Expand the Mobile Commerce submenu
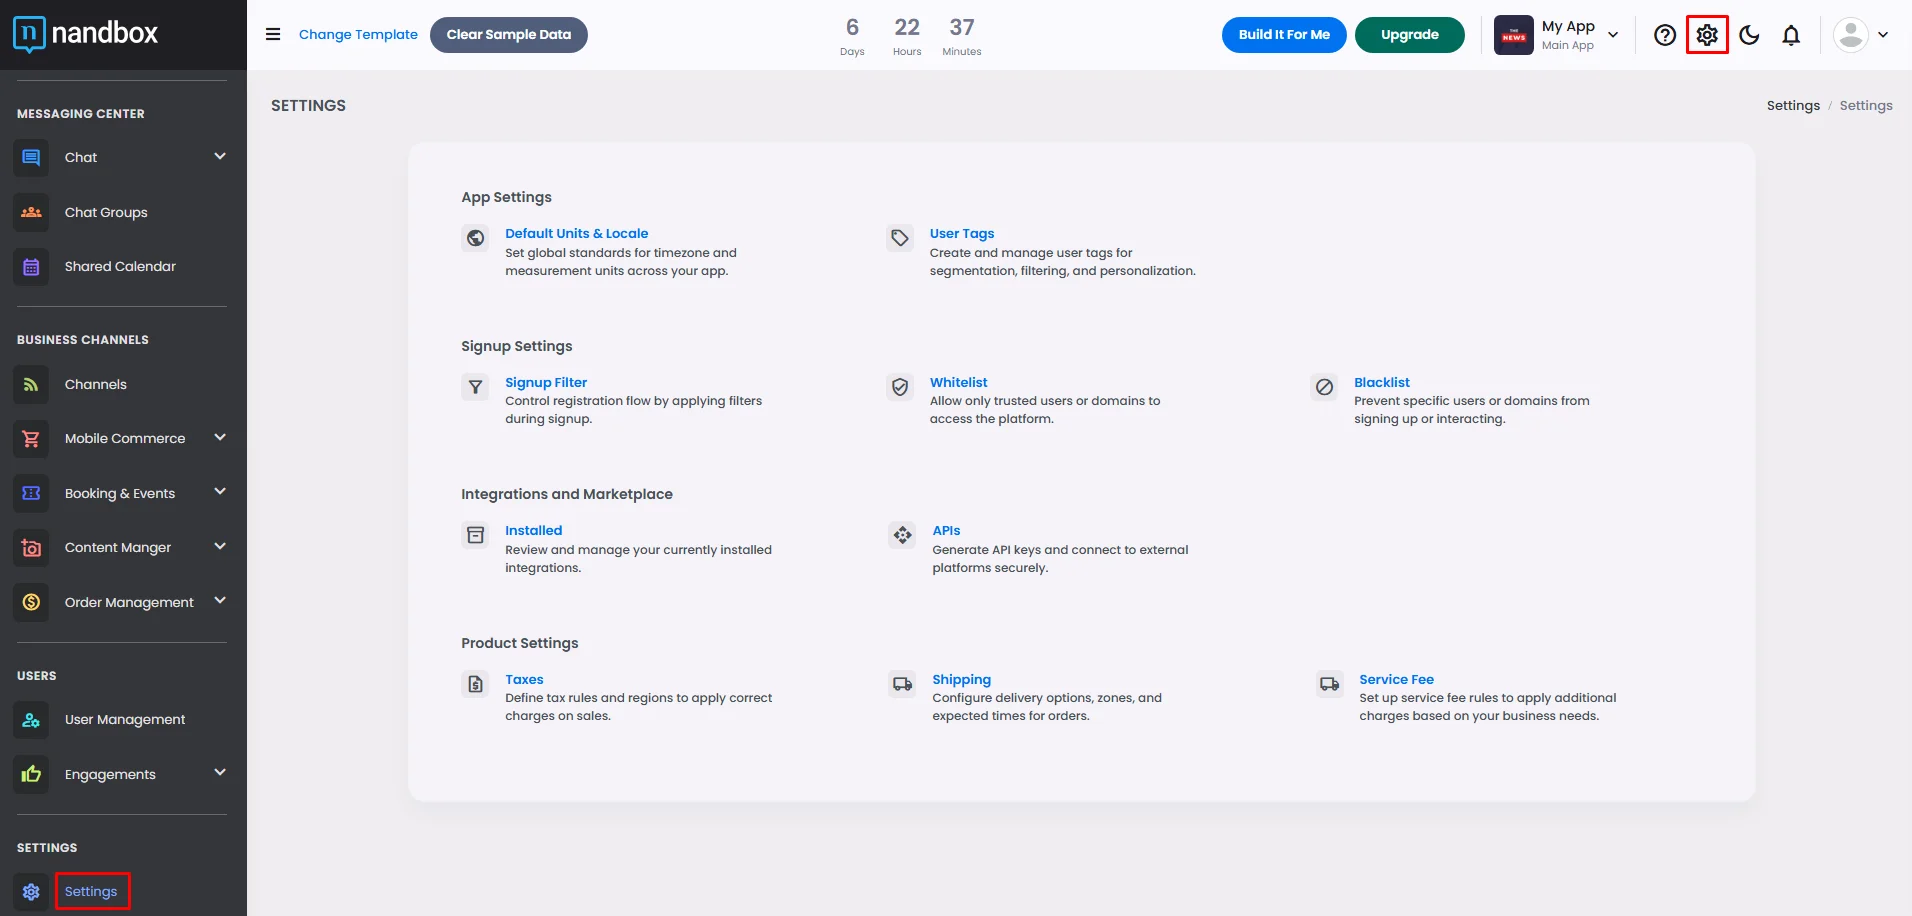Viewport: 1912px width, 916px height. tap(220, 438)
